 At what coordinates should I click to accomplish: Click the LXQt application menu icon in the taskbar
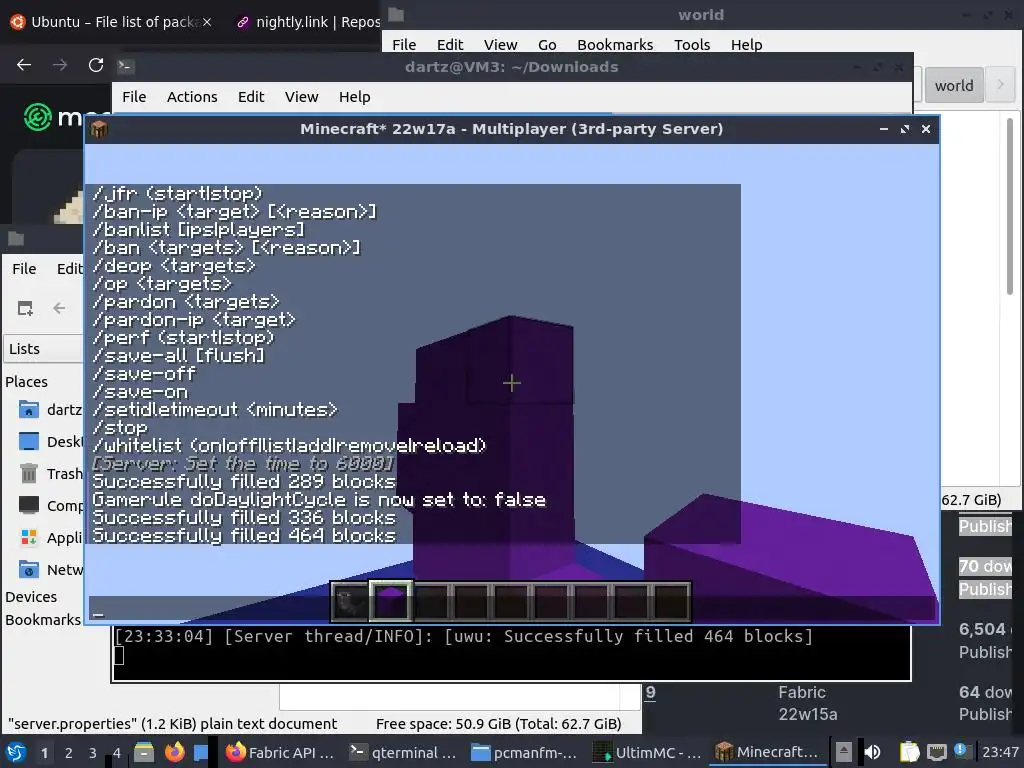[16, 752]
